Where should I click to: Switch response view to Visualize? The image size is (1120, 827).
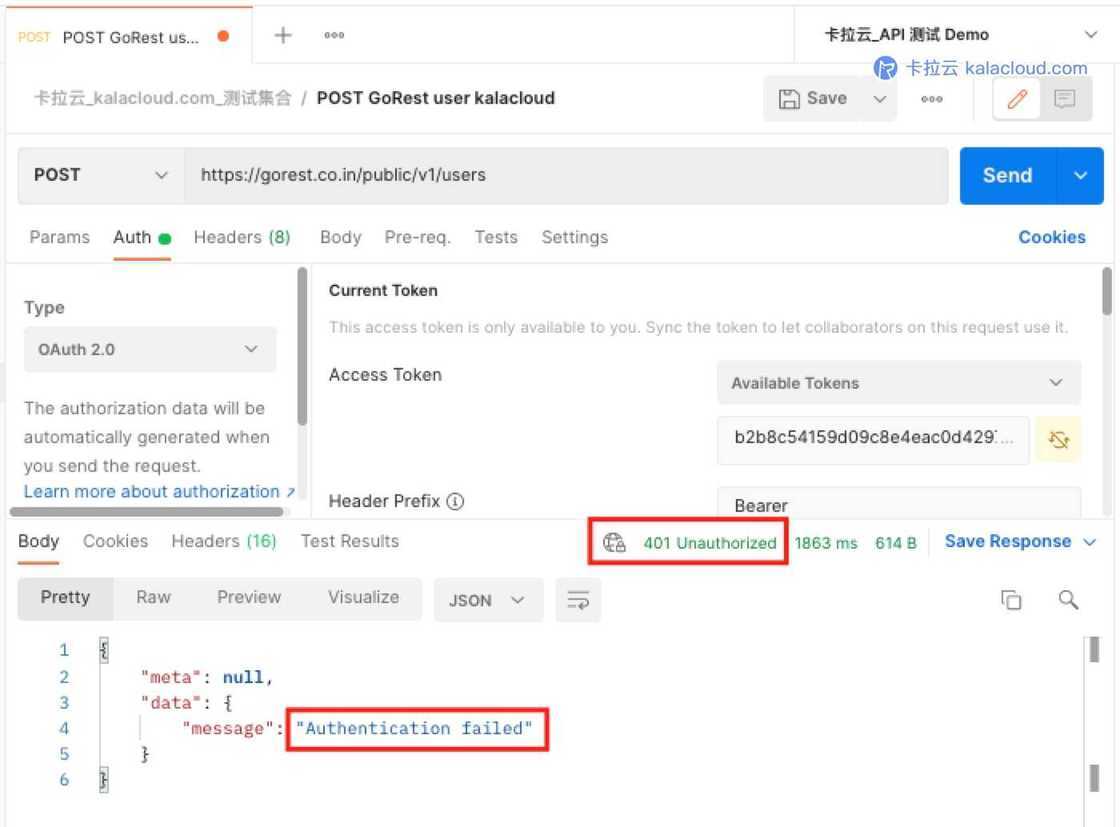point(364,598)
